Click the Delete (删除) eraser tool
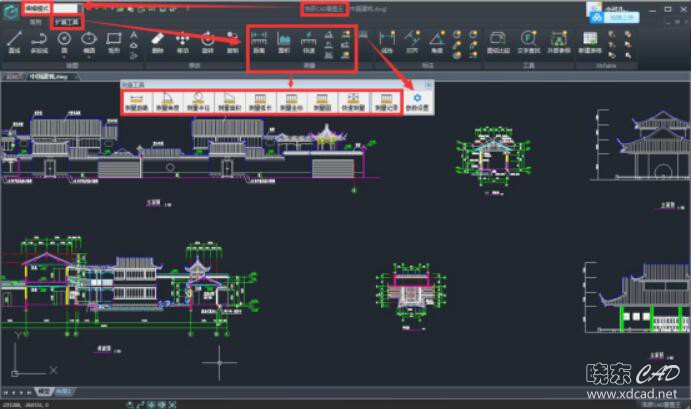This screenshot has height=409, width=692. coord(158,42)
